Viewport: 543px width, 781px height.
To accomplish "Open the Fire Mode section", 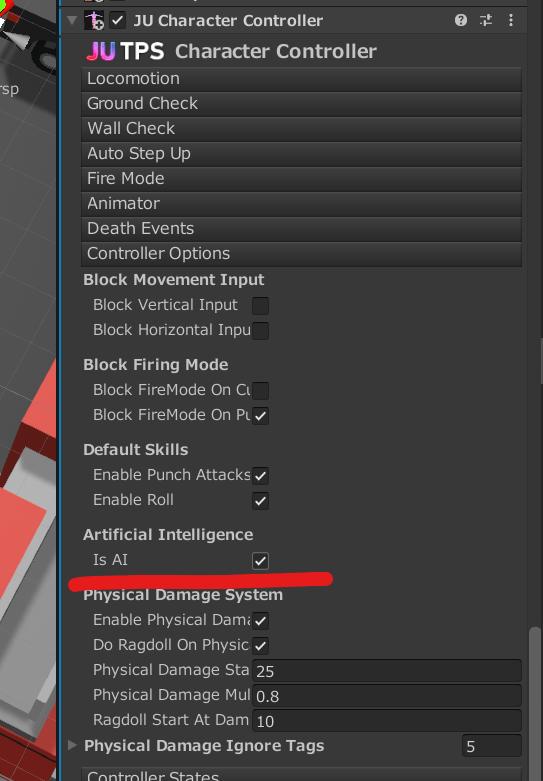I will tap(301, 178).
